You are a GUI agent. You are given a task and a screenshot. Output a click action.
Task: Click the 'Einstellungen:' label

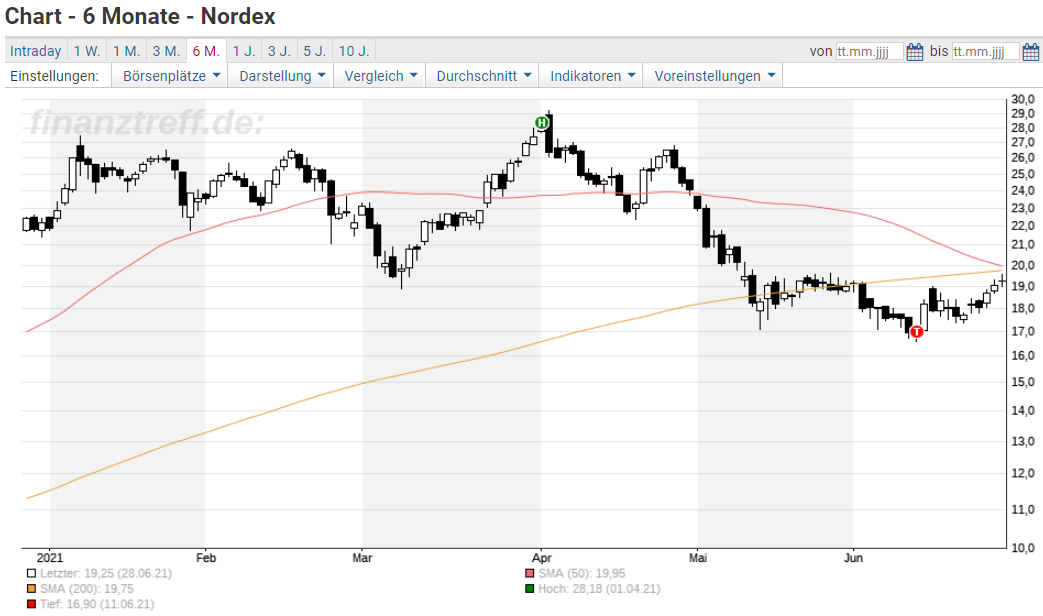[55, 76]
